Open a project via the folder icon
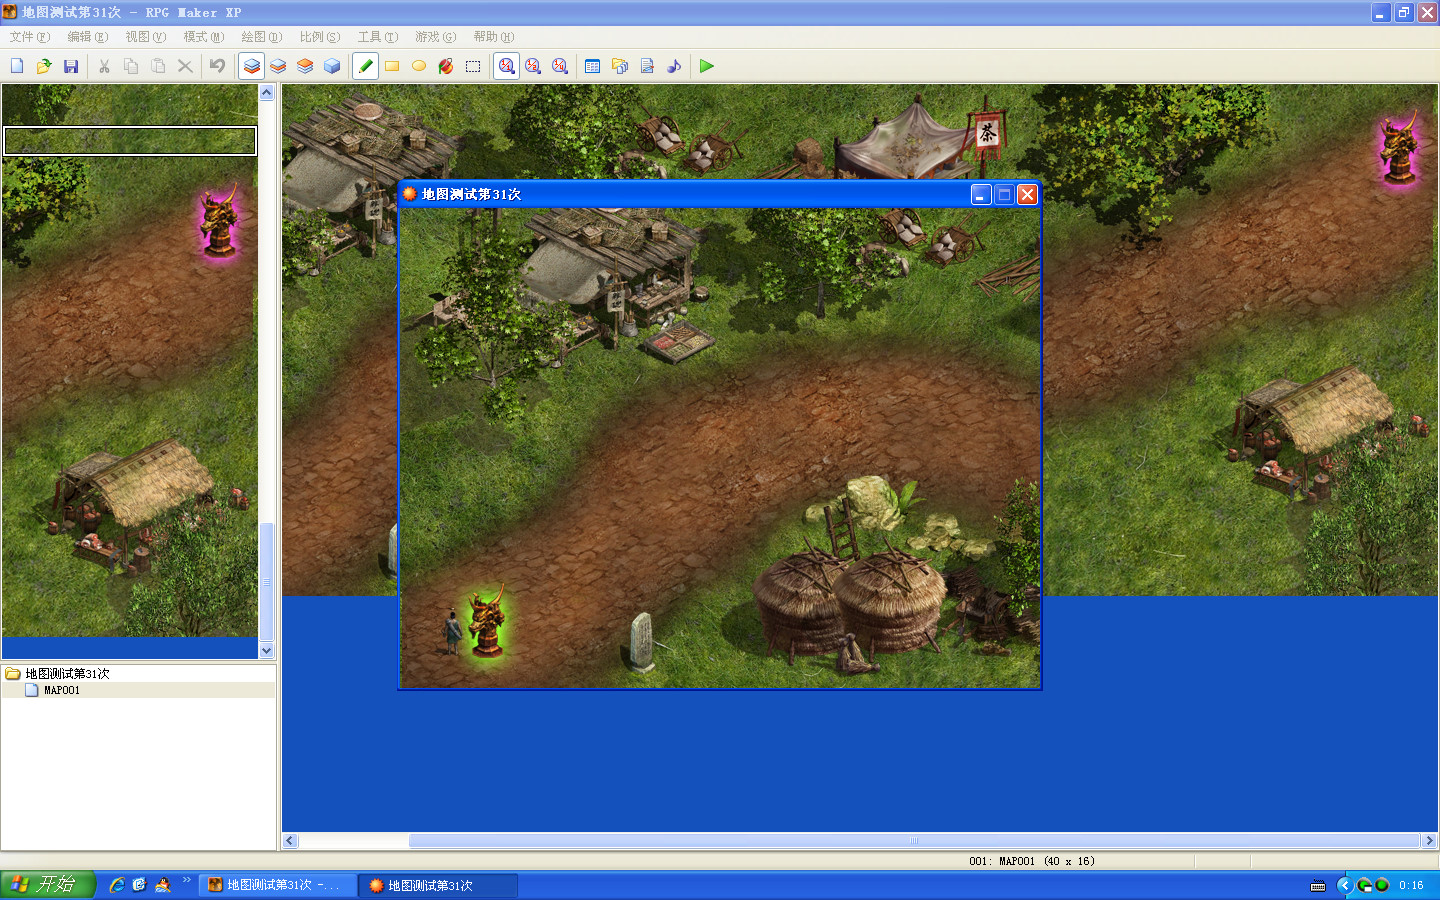Screen dimensions: 1440x900 pyautogui.click(x=44, y=66)
